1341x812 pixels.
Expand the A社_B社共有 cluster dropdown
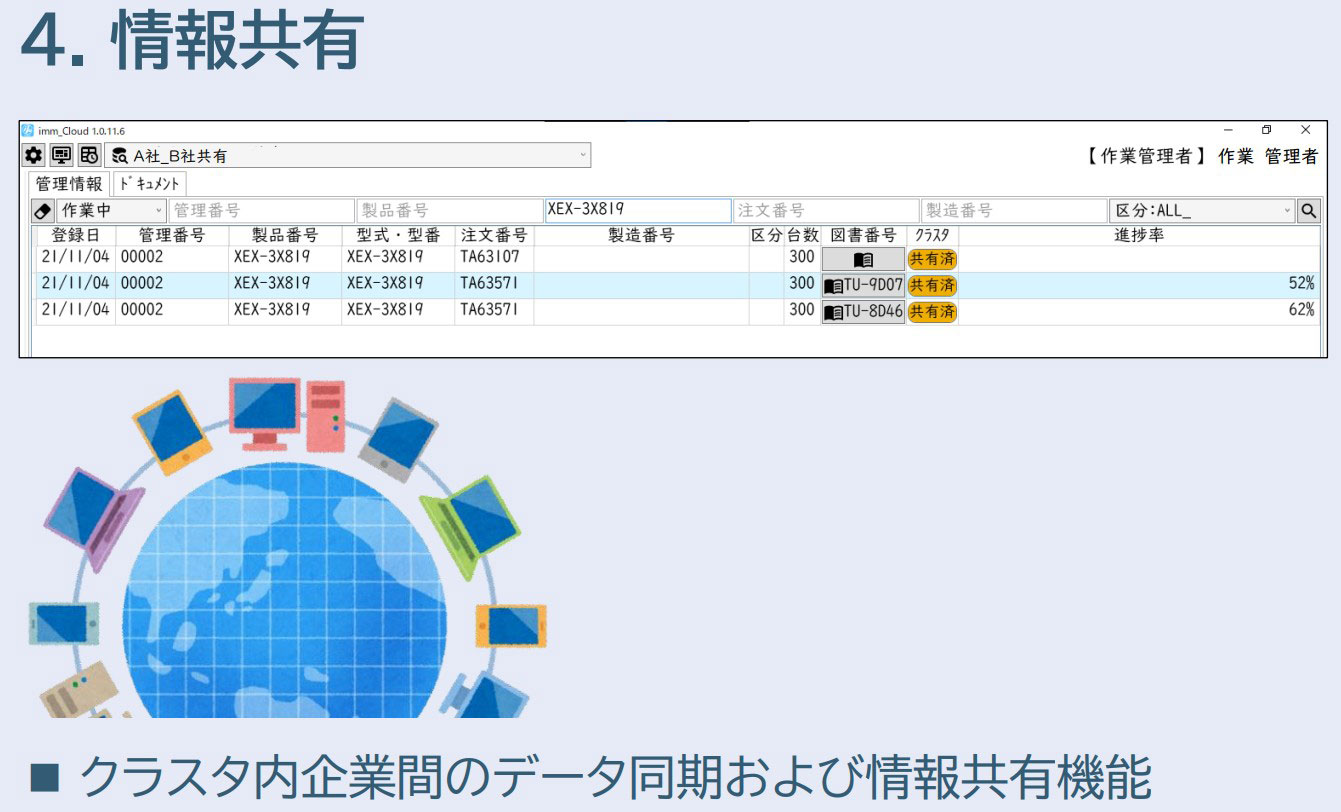pos(582,155)
